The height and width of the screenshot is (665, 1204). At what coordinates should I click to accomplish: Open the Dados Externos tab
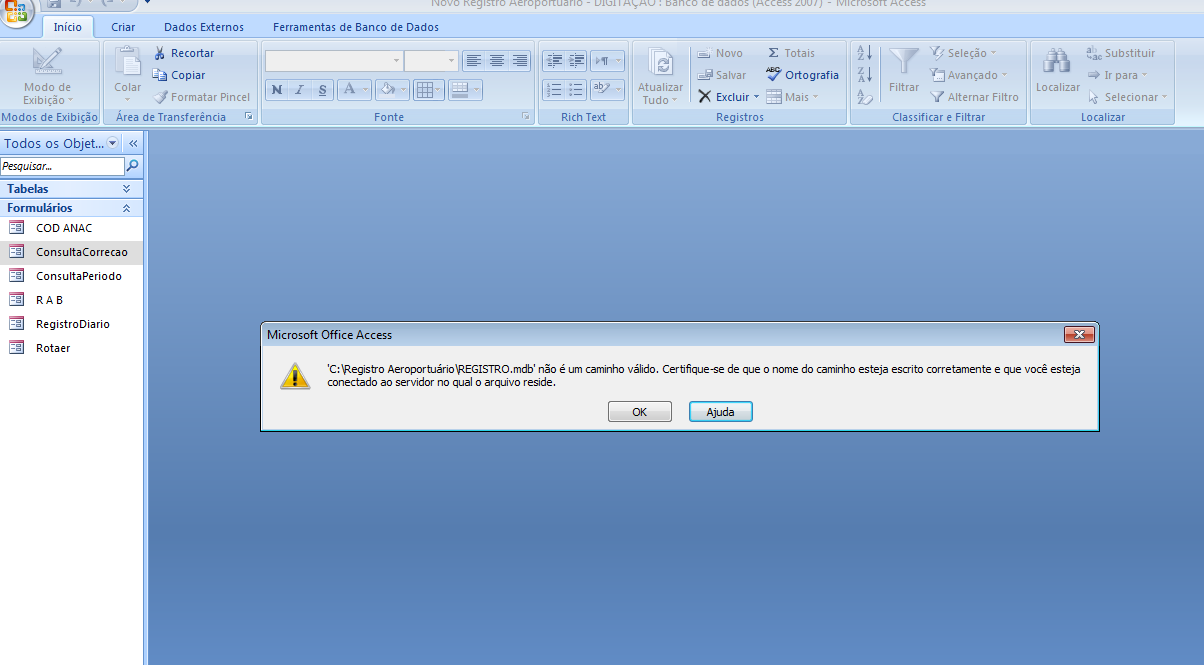[204, 27]
